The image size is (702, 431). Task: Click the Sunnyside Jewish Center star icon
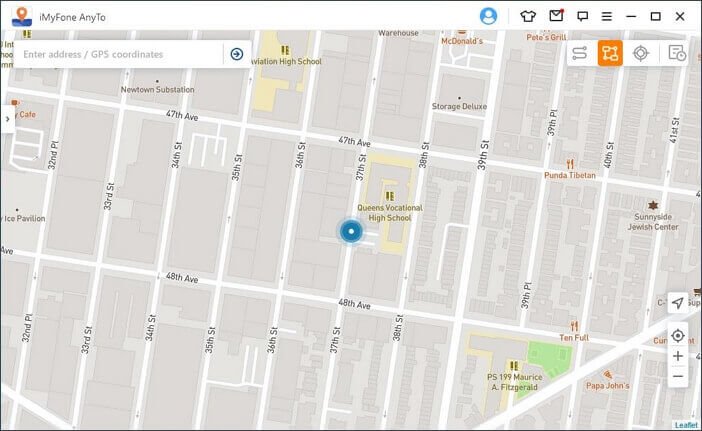[653, 205]
